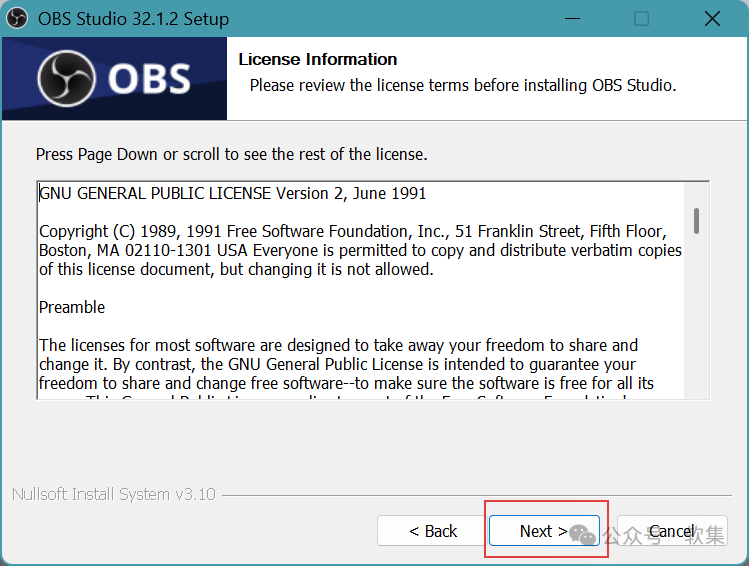
Task: Minimize the setup window
Action: 572,19
